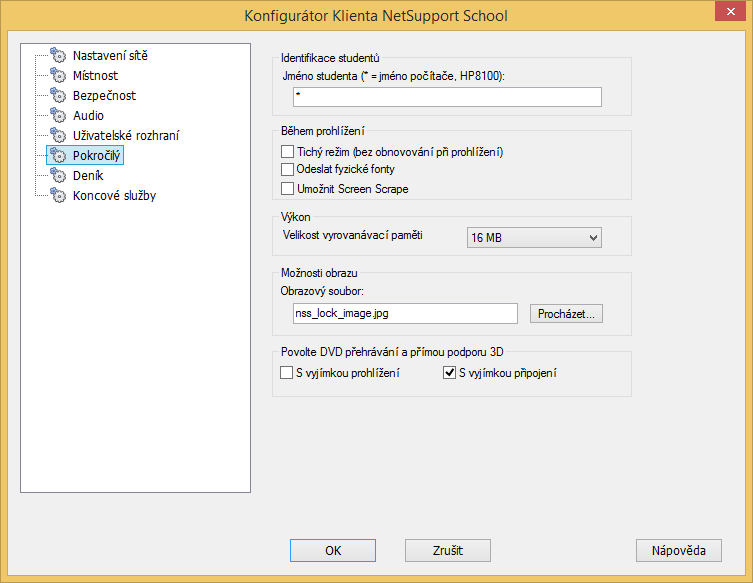Click the gear icon beside Audio
753x583 pixels.
click(x=58, y=115)
